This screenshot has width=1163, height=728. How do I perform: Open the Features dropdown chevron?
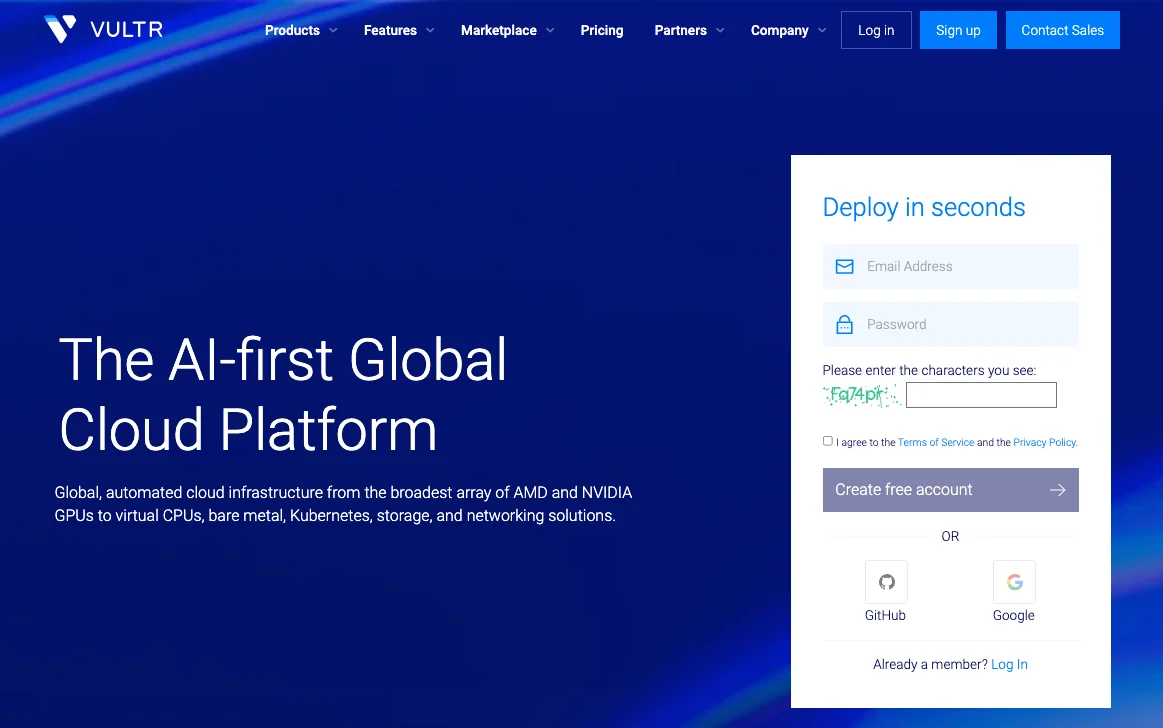pos(430,30)
